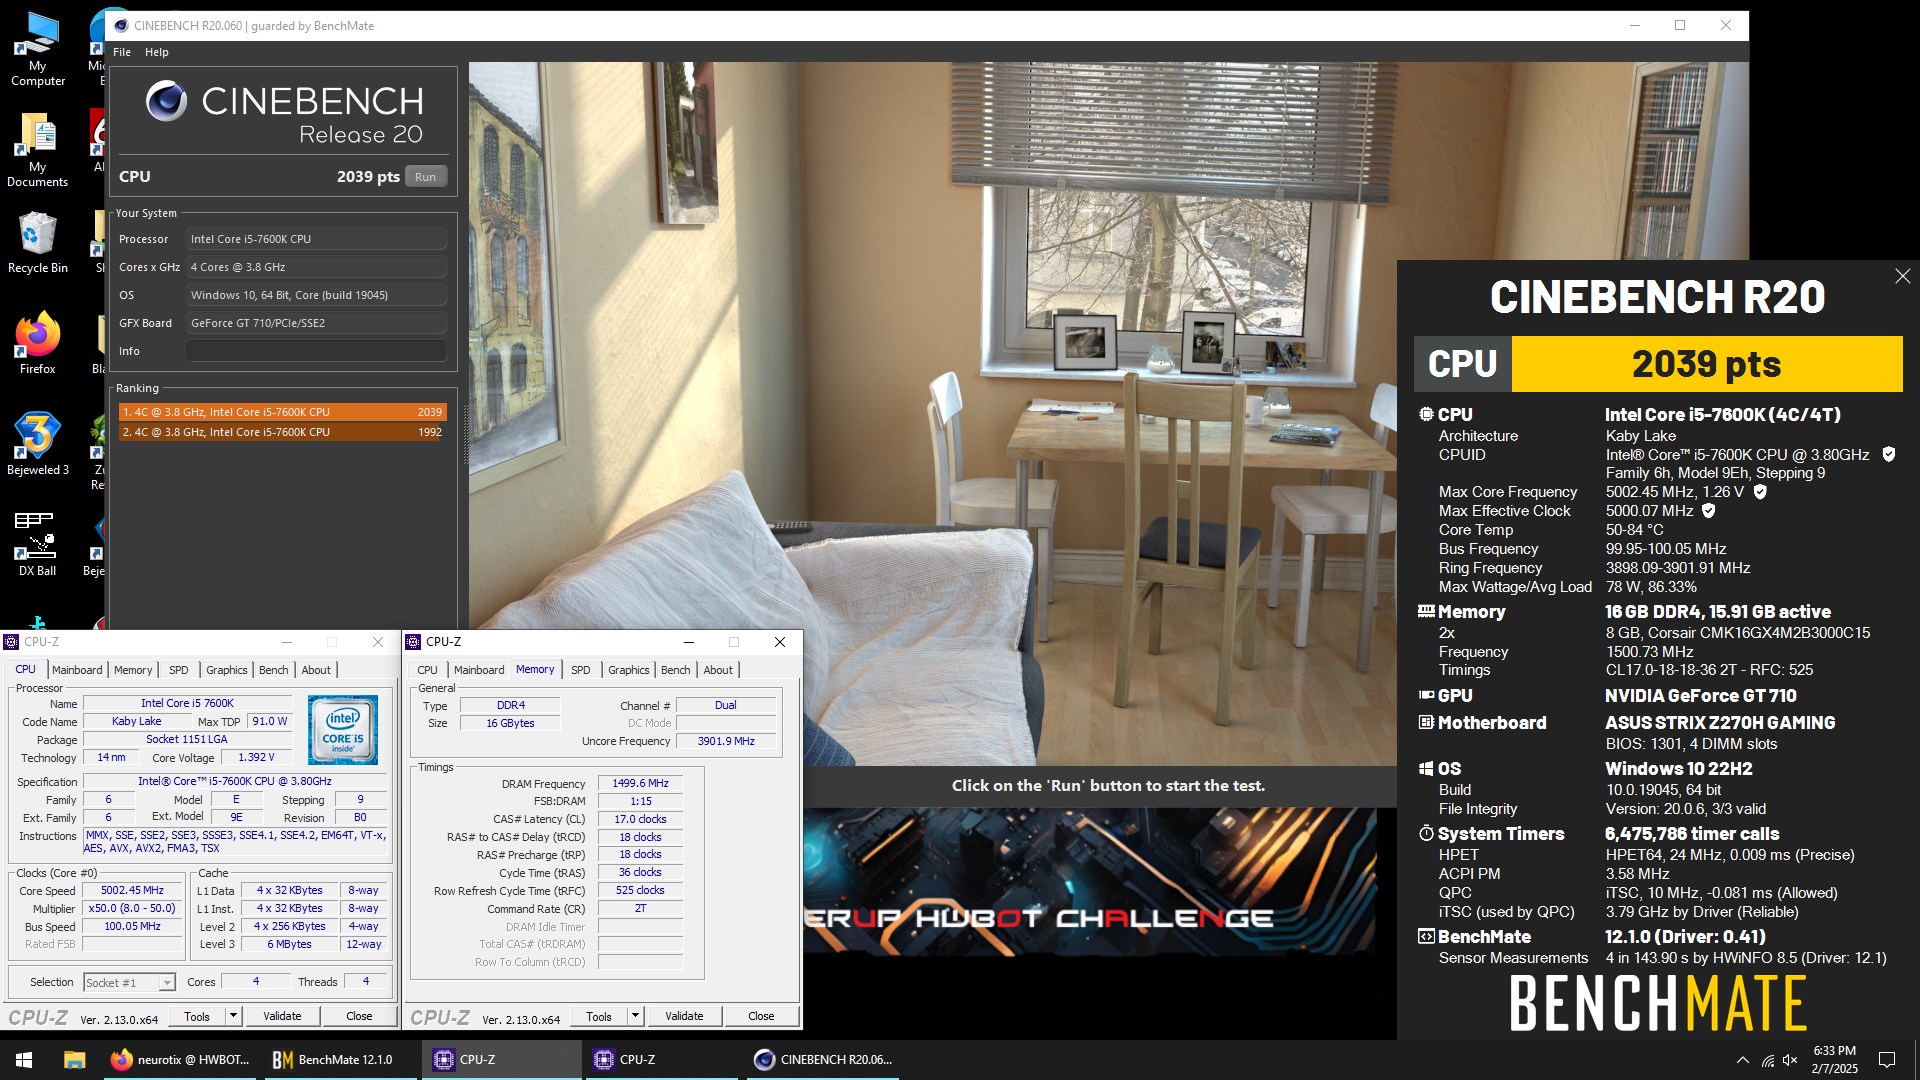Click verified shield beside Max Effective Clock
Image resolution: width=1920 pixels, height=1080 pixels.
pos(1709,511)
